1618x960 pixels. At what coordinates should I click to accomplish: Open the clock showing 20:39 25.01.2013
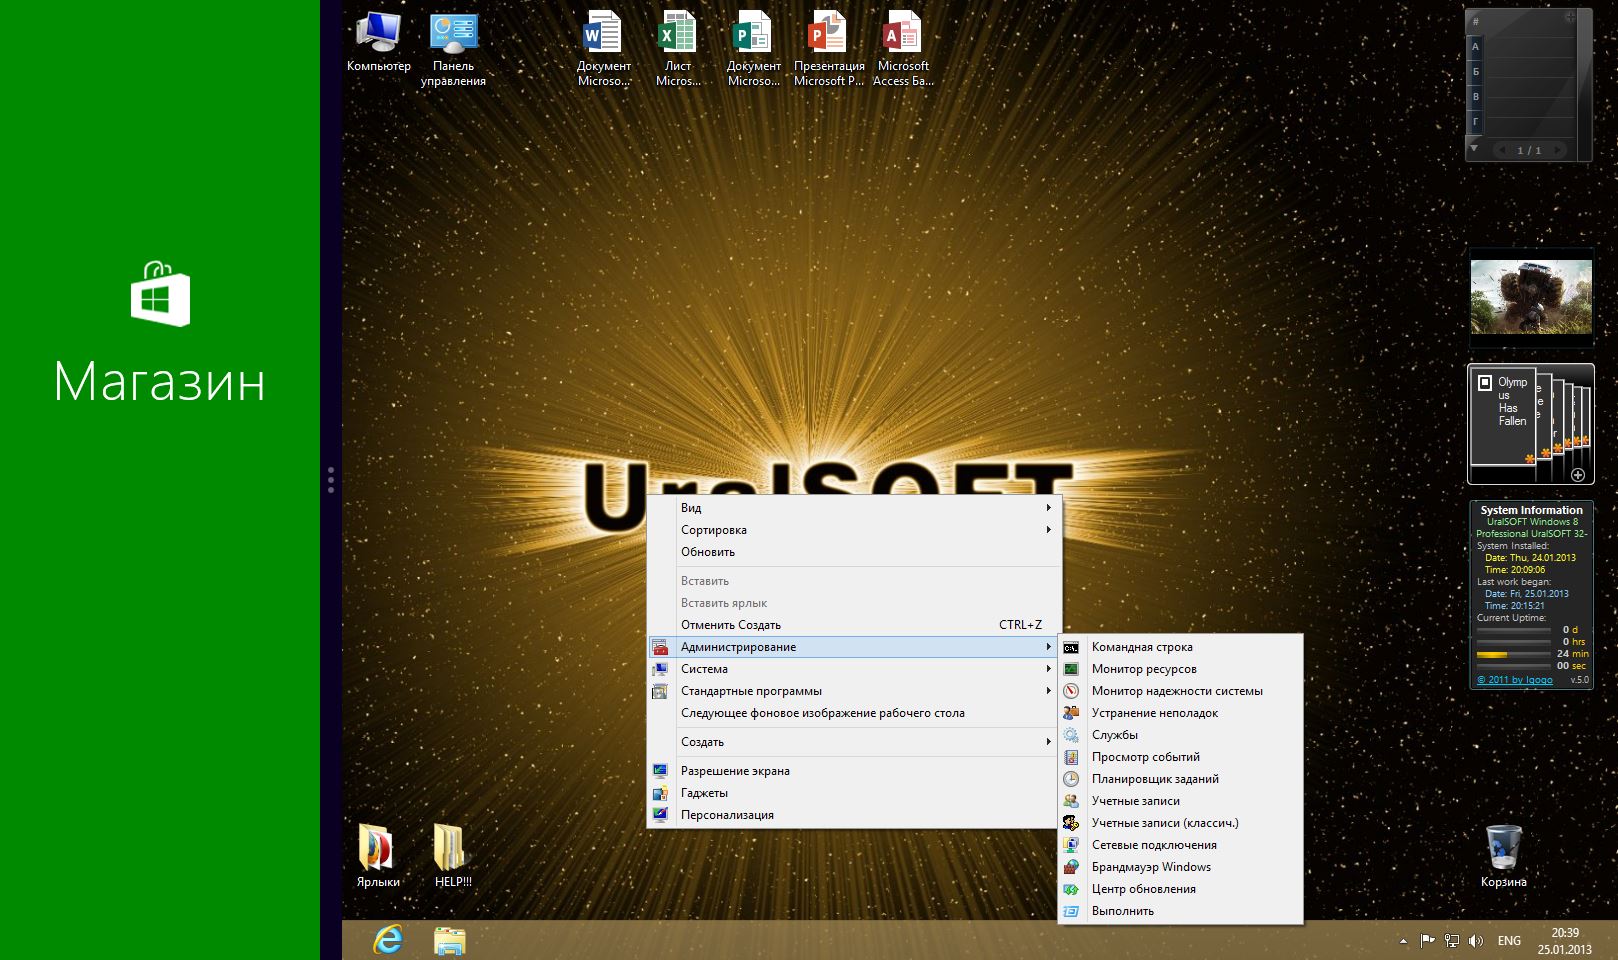1565,941
